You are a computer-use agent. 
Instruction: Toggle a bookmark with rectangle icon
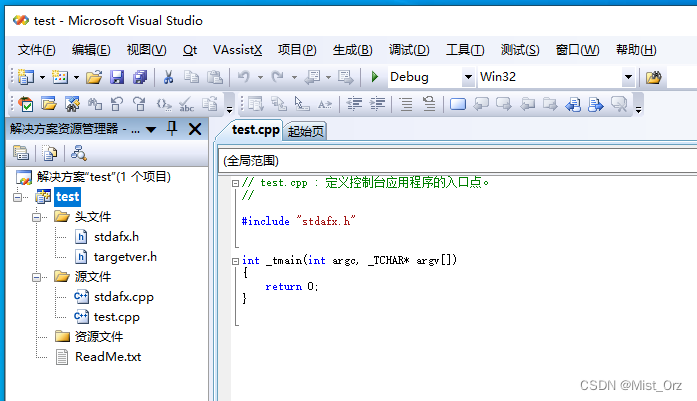pyautogui.click(x=457, y=104)
